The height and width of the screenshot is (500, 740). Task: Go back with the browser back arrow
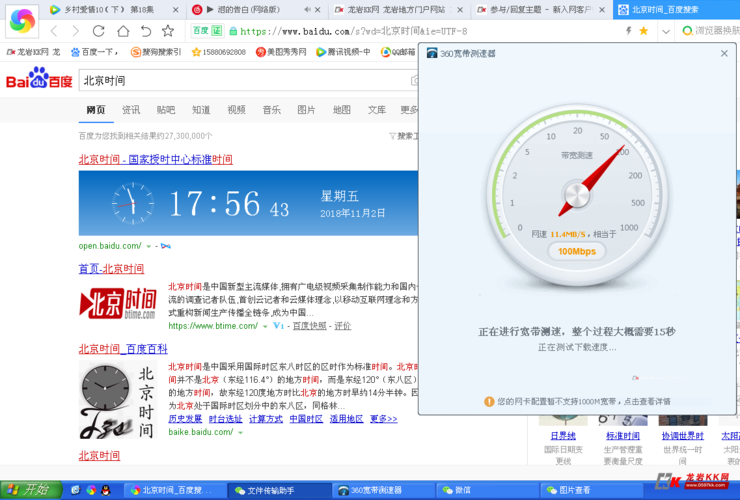(x=54, y=31)
